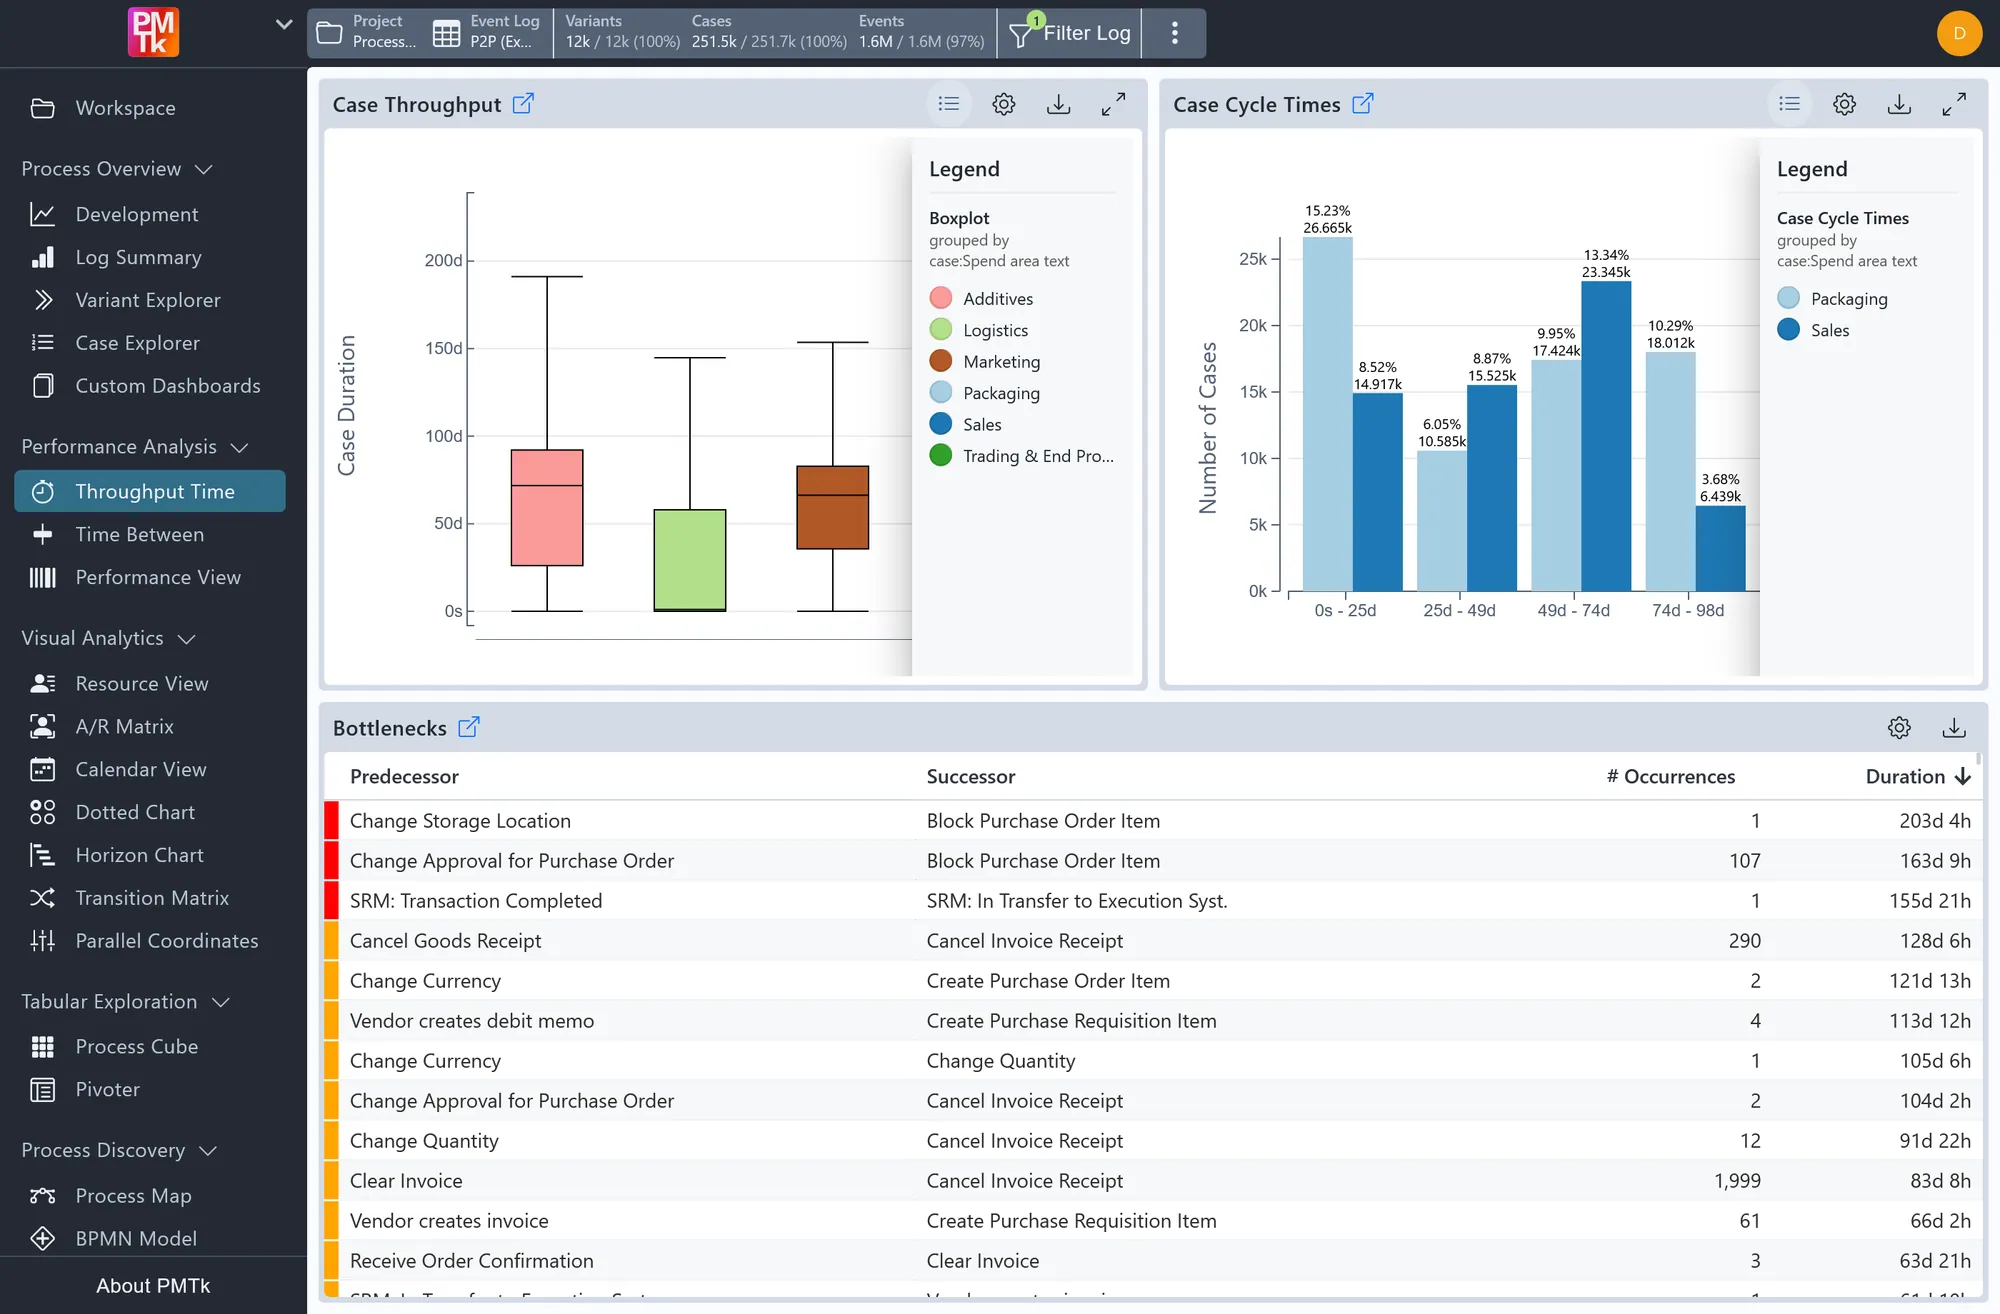This screenshot has height=1314, width=2000.
Task: Download the Case Cycle Times chart
Action: click(x=1899, y=104)
